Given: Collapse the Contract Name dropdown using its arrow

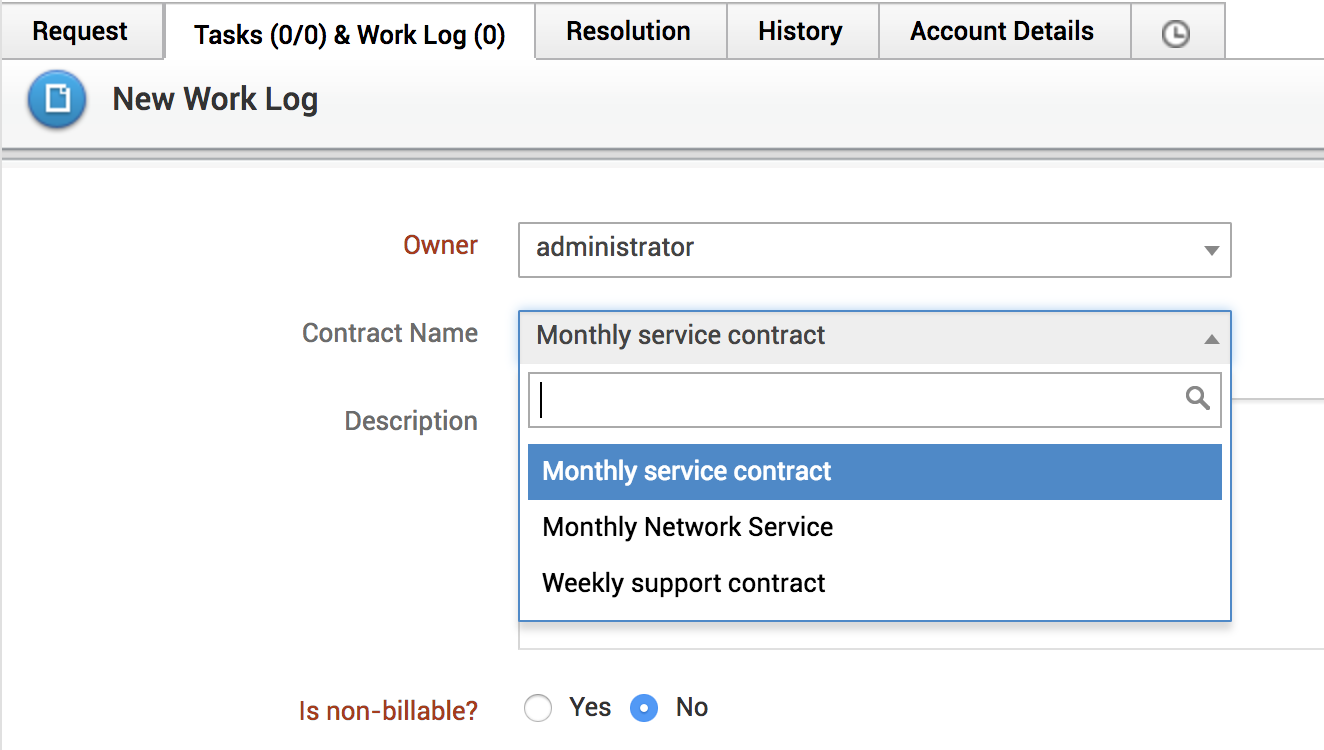Looking at the screenshot, I should [x=1211, y=339].
